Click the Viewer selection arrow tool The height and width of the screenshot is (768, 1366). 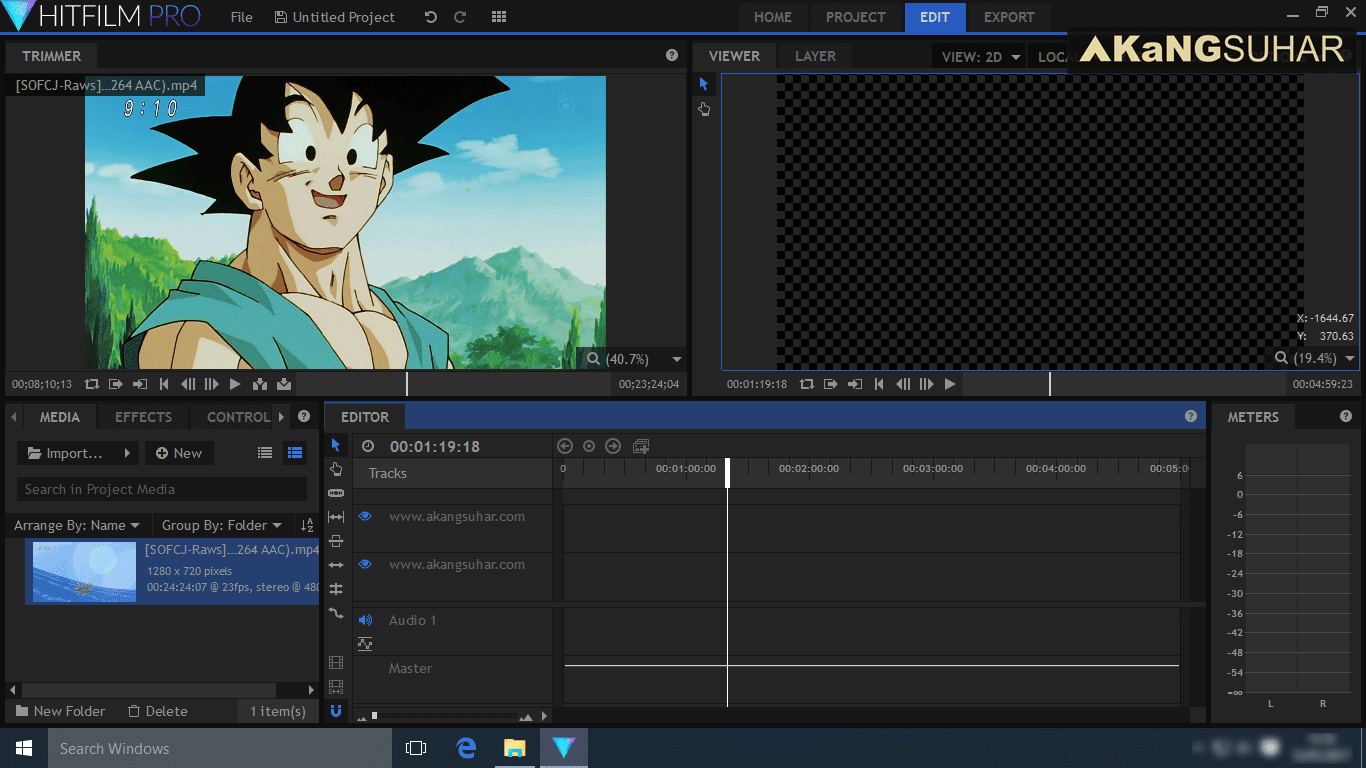704,84
